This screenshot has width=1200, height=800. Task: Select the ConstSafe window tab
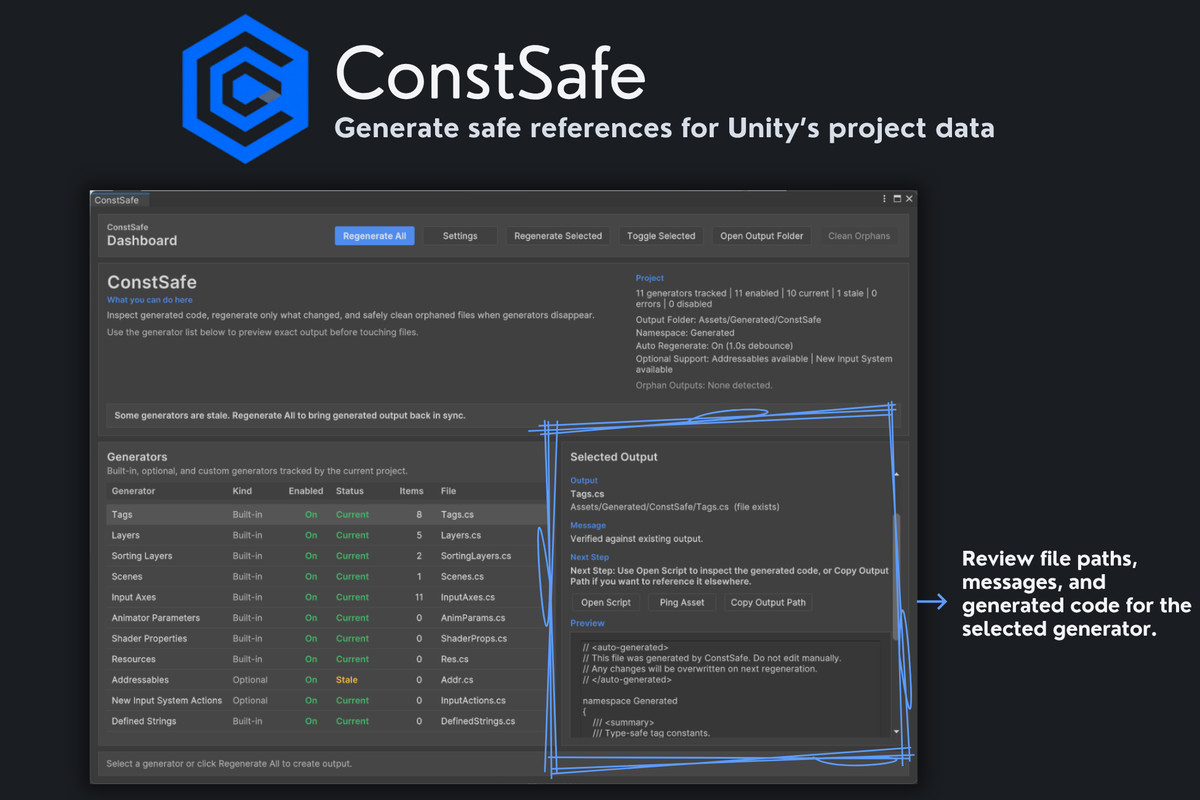click(x=116, y=200)
